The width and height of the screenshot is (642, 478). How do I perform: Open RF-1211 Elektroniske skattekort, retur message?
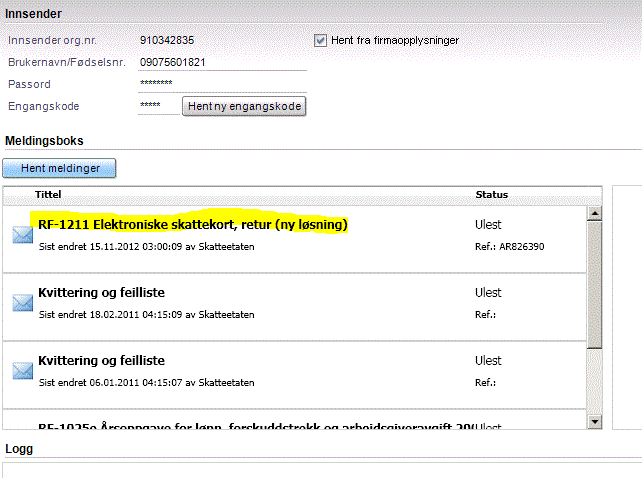(x=192, y=225)
